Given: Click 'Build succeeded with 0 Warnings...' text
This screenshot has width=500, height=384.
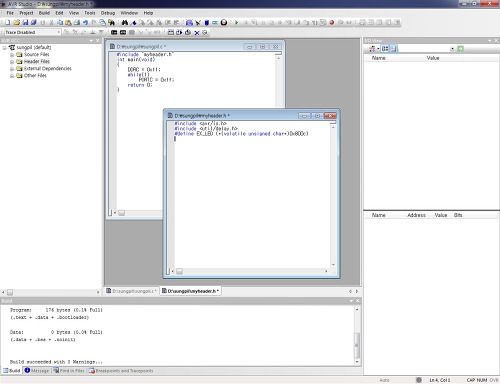Looking at the screenshot, I should (56, 362).
